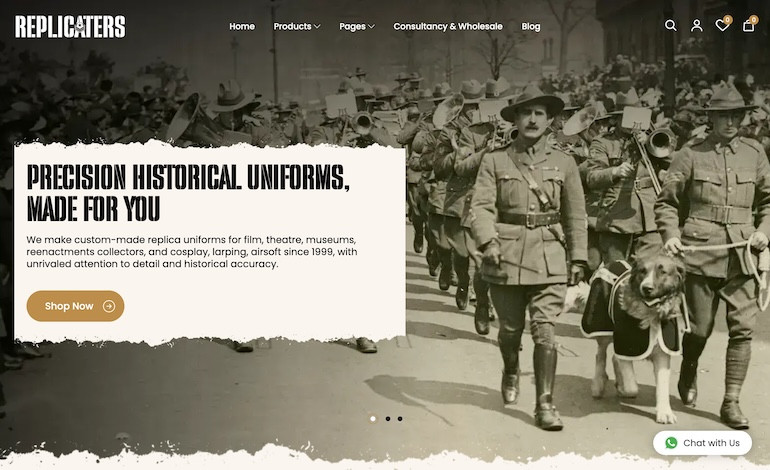770x470 pixels.
Task: Click the user account icon
Action: (697, 26)
